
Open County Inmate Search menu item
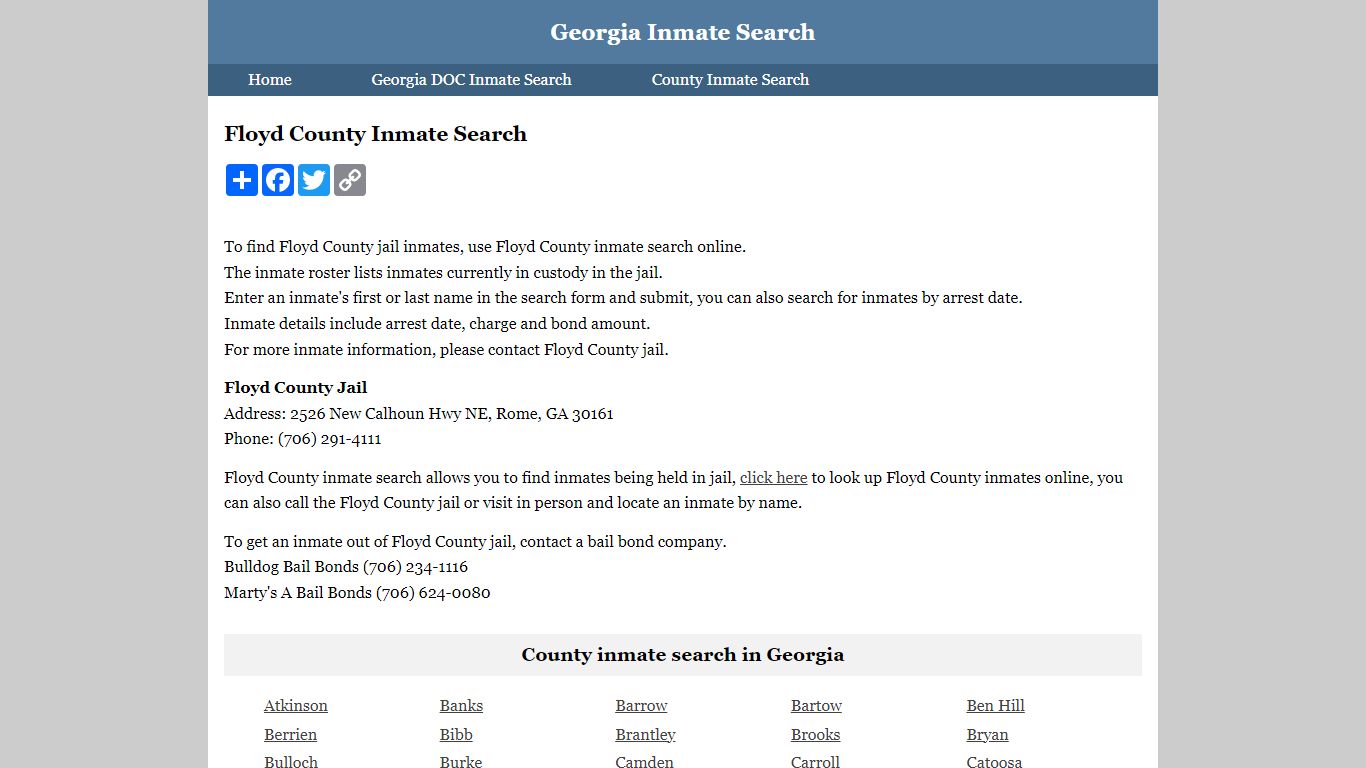point(730,79)
